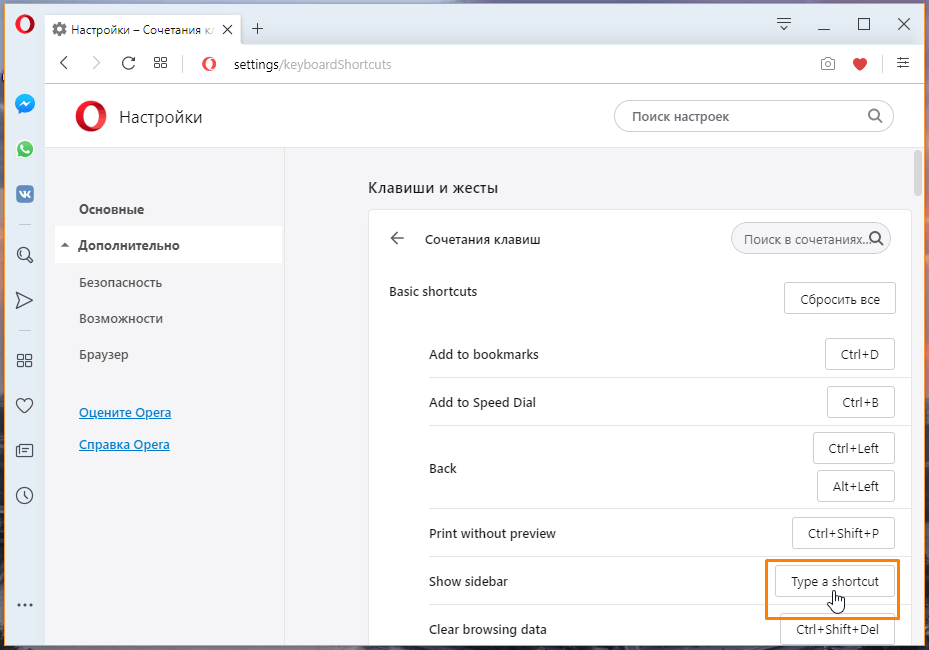
Task: Edit the Ctrl+Left Back shortcut
Action: click(x=854, y=448)
